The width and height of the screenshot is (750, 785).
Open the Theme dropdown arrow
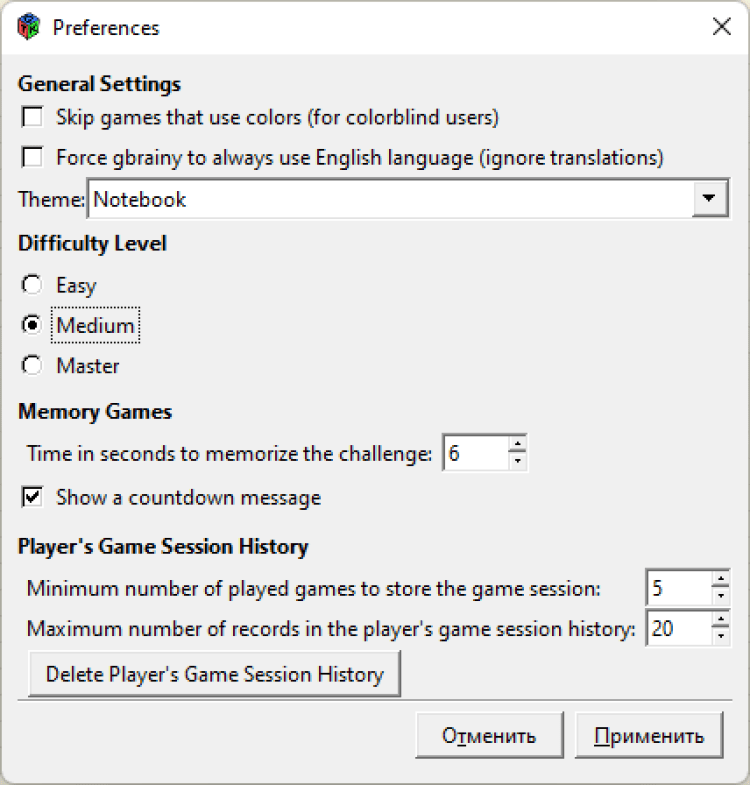pyautogui.click(x=709, y=199)
